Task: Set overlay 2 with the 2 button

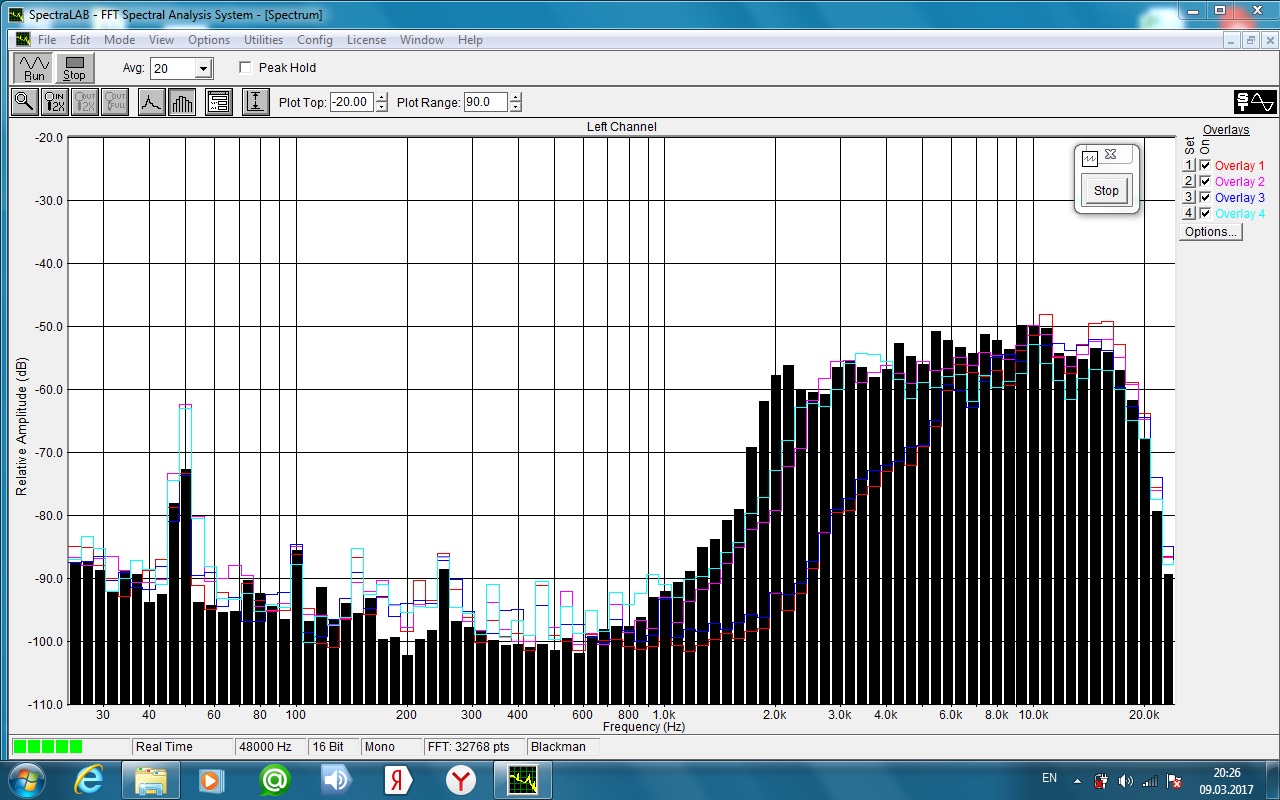Action: pos(1189,182)
